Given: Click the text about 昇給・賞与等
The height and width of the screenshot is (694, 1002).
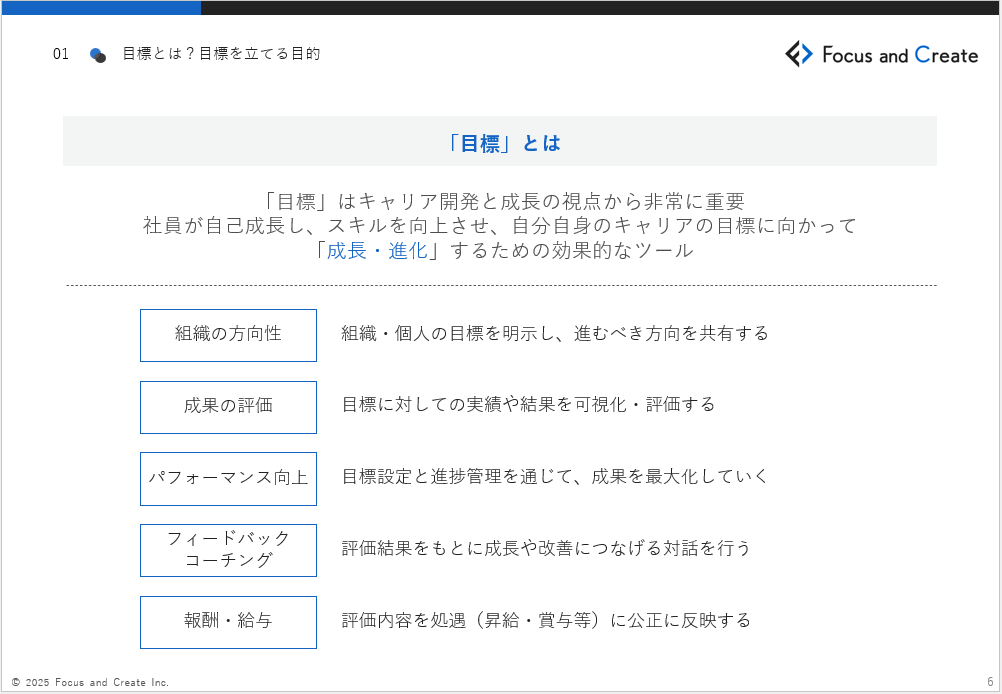Looking at the screenshot, I should (546, 621).
